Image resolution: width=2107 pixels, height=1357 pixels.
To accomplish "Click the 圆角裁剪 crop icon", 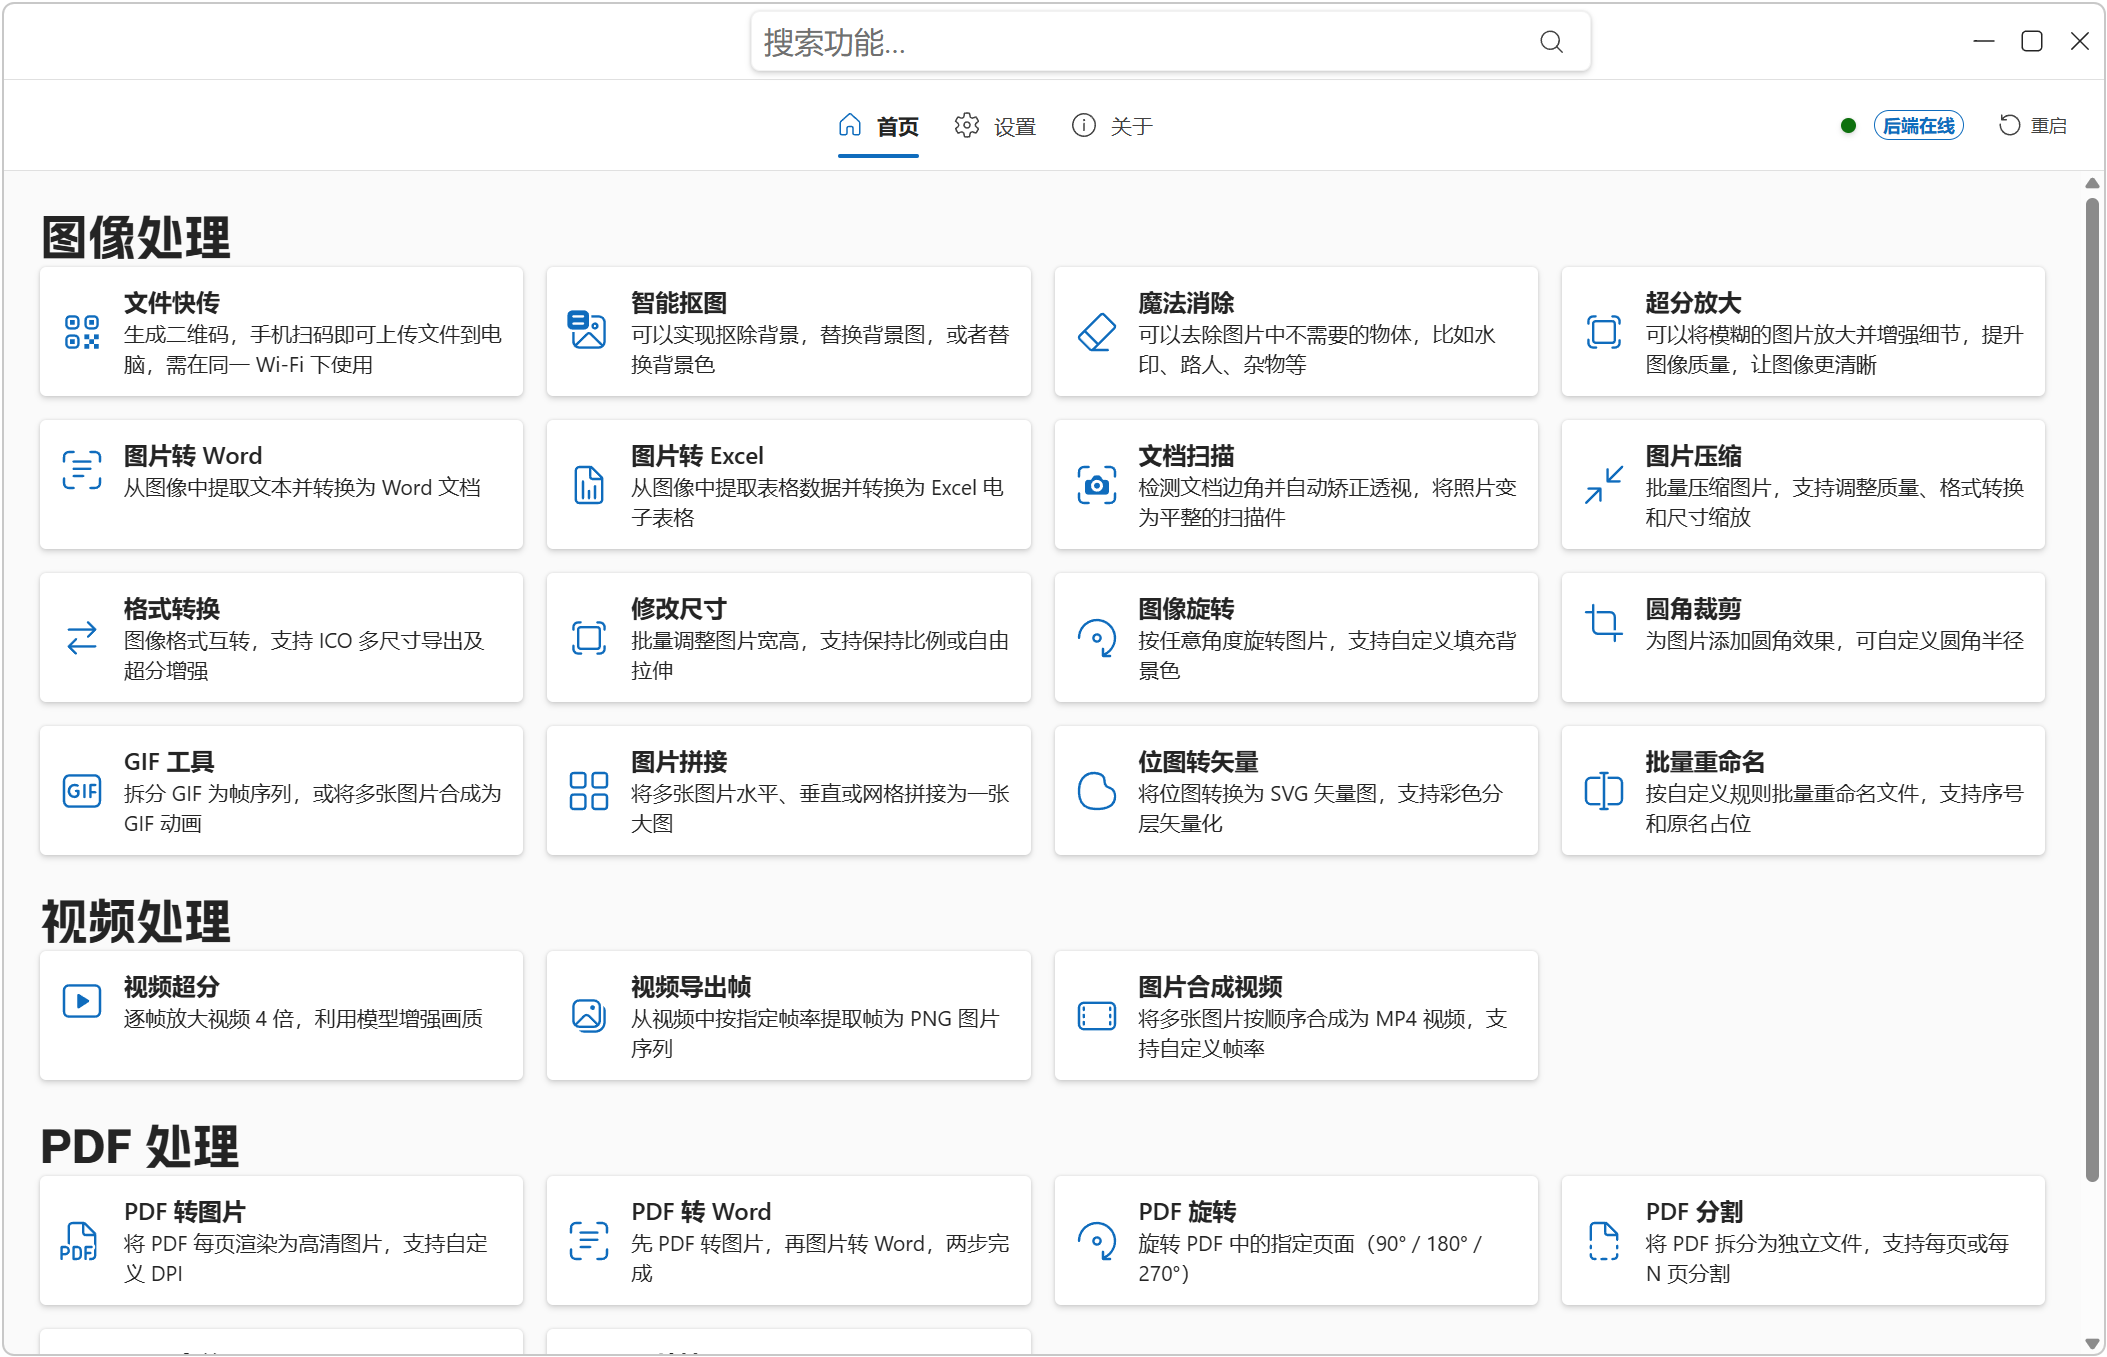I will pyautogui.click(x=1604, y=623).
